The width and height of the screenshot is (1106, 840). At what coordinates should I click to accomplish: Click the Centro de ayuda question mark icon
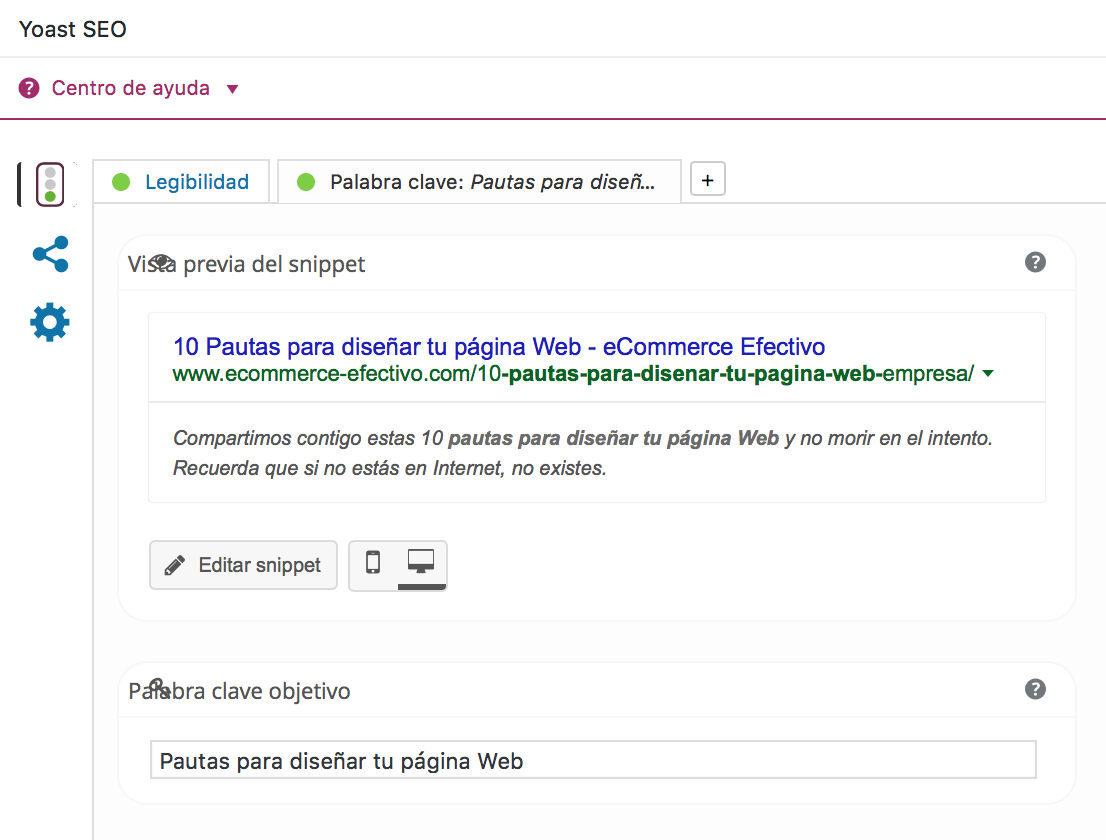29,88
